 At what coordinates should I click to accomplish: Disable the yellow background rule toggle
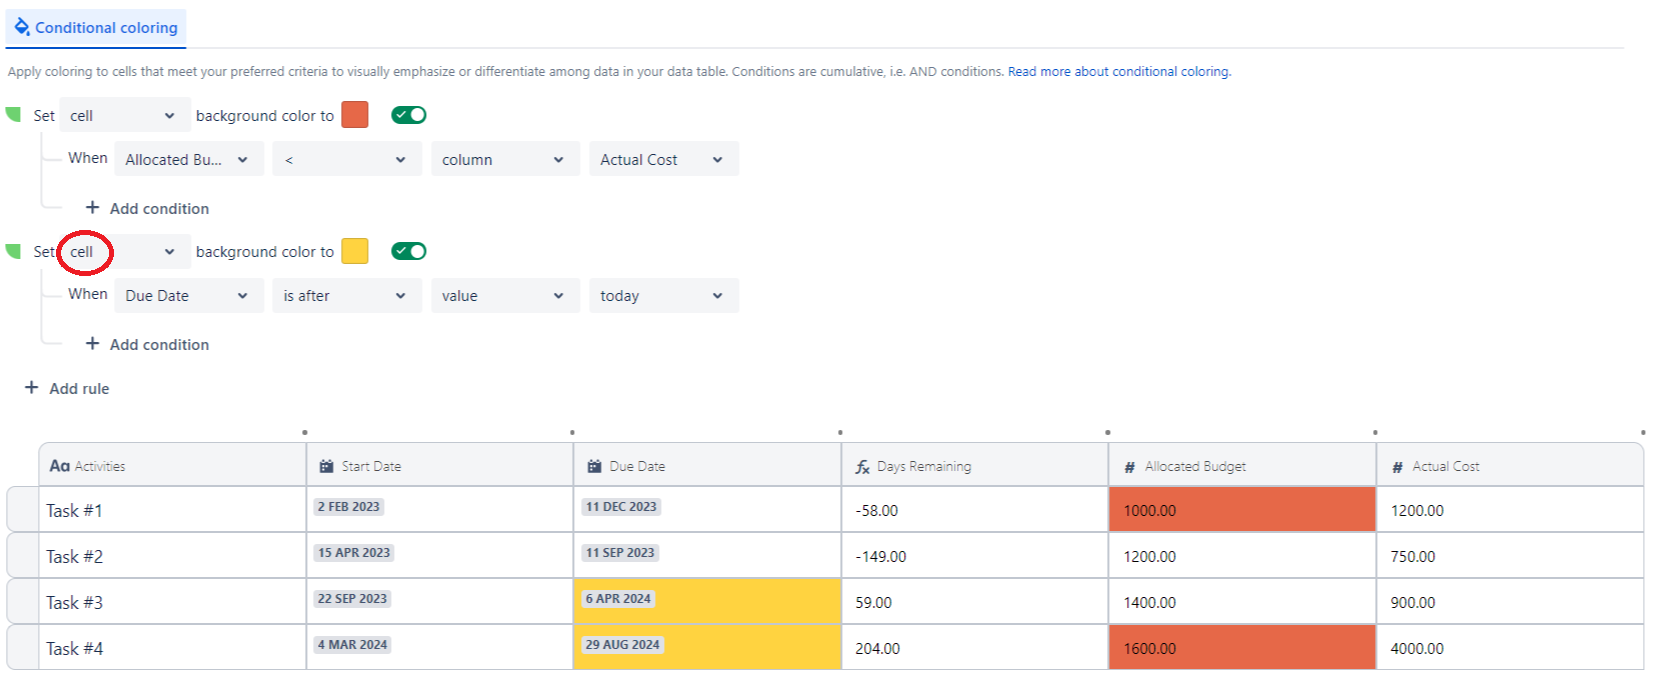(x=408, y=251)
